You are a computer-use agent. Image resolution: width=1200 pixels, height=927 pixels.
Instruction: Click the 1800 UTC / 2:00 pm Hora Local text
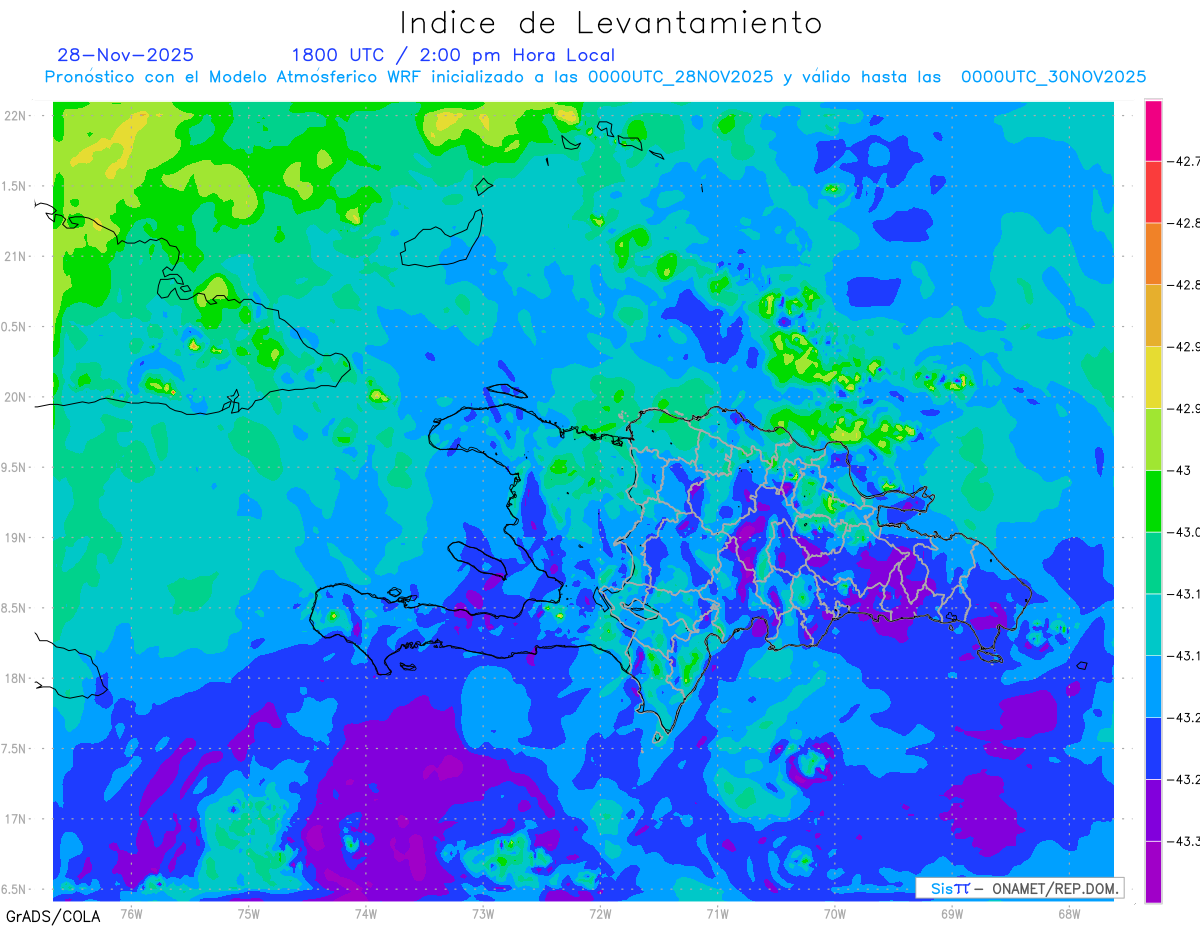click(453, 56)
